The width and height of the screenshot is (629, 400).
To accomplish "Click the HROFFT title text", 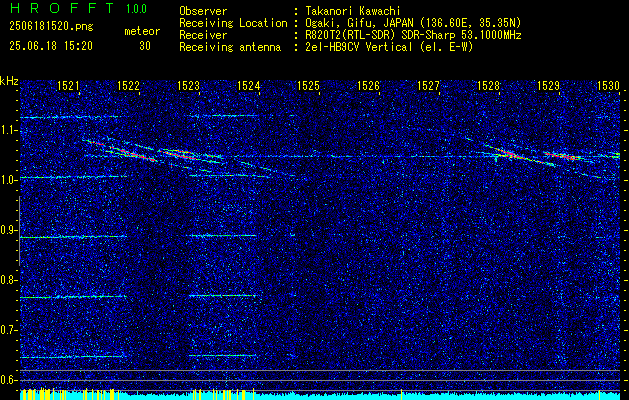I will tap(62, 8).
